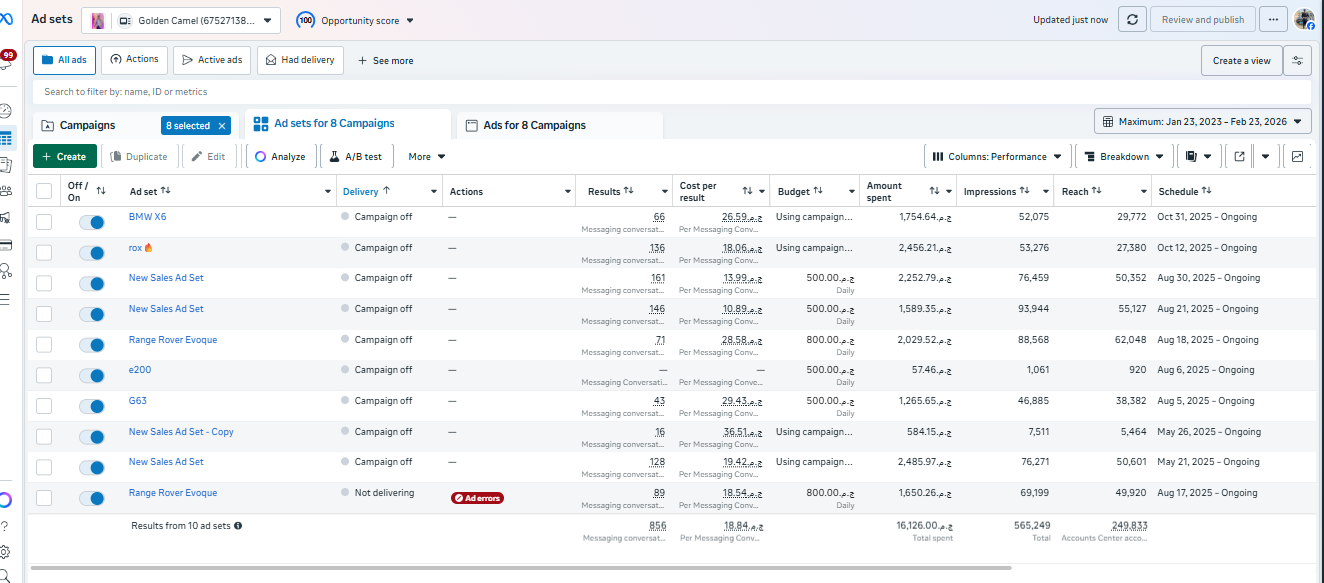Refresh data with the circular arrows button

tap(1131, 19)
